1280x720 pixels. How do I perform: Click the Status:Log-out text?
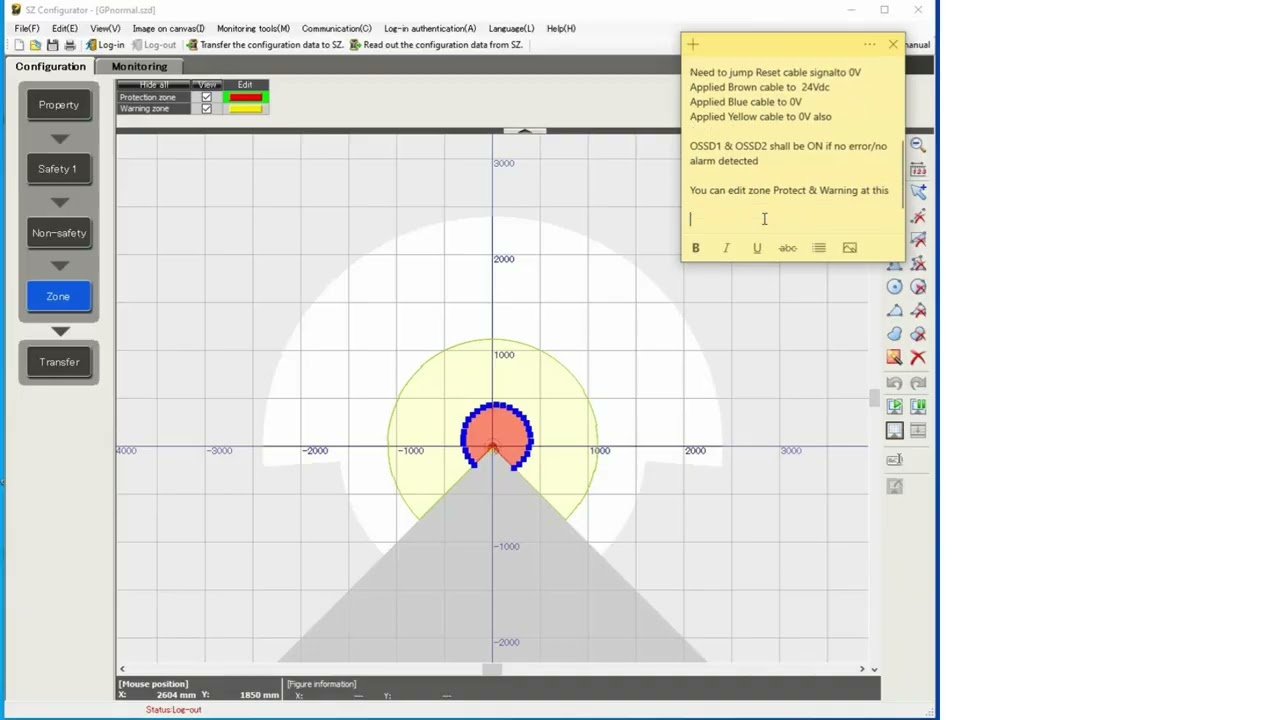click(x=174, y=710)
